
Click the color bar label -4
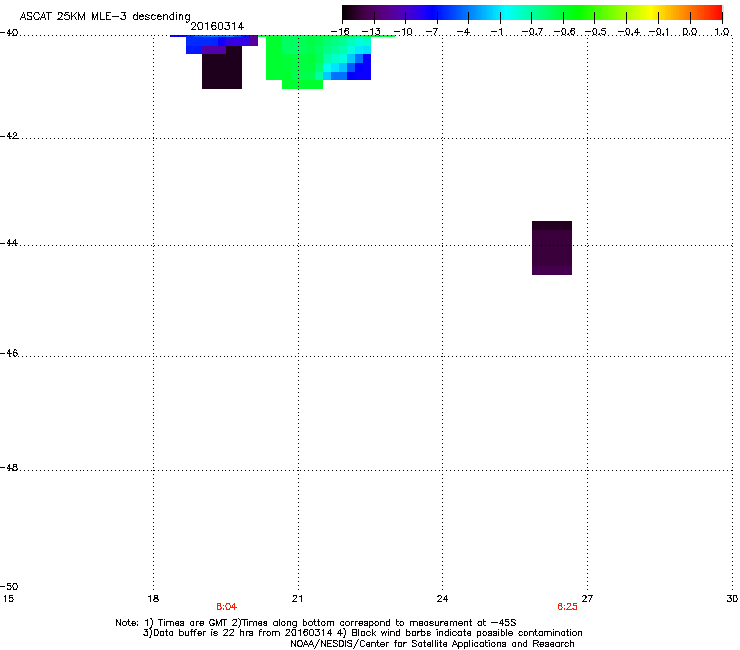coord(464,32)
